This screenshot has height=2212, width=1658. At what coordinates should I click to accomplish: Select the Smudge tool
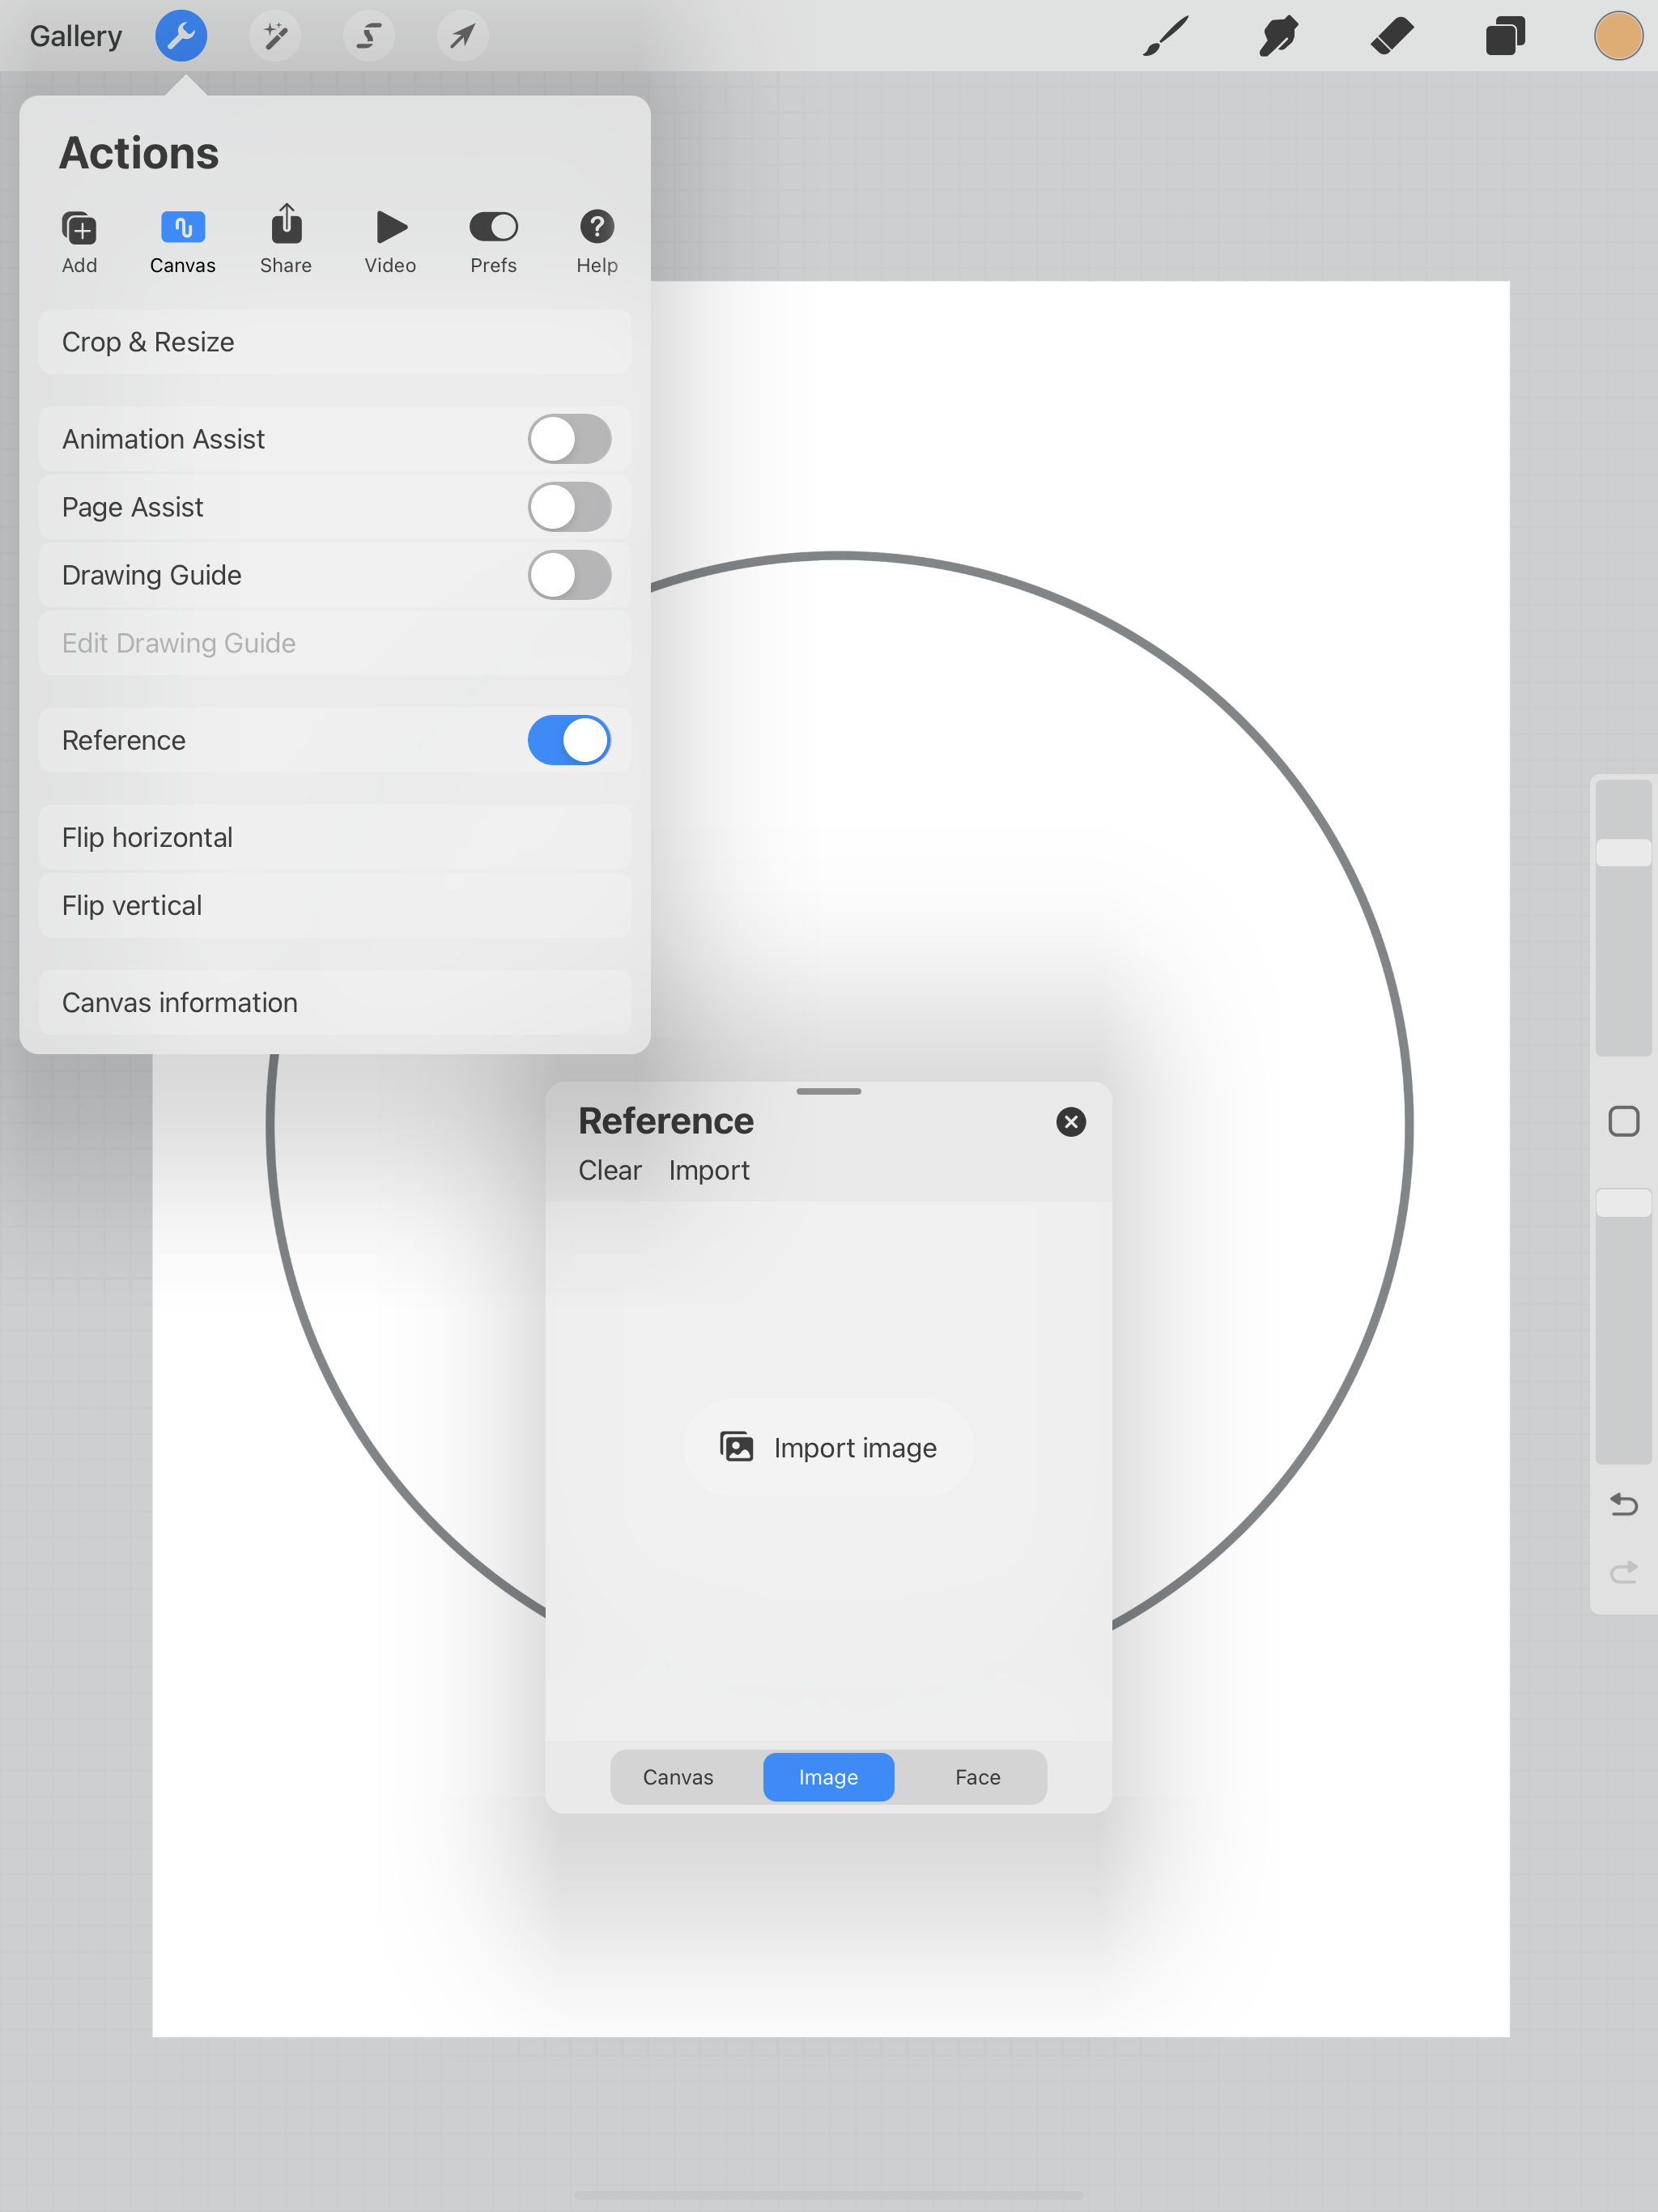1279,36
